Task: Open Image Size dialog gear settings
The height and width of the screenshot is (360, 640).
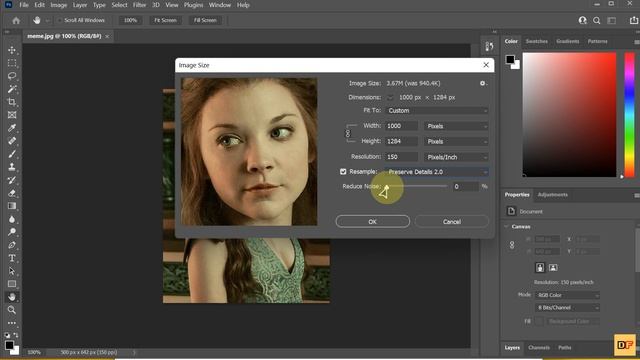Action: 483,83
